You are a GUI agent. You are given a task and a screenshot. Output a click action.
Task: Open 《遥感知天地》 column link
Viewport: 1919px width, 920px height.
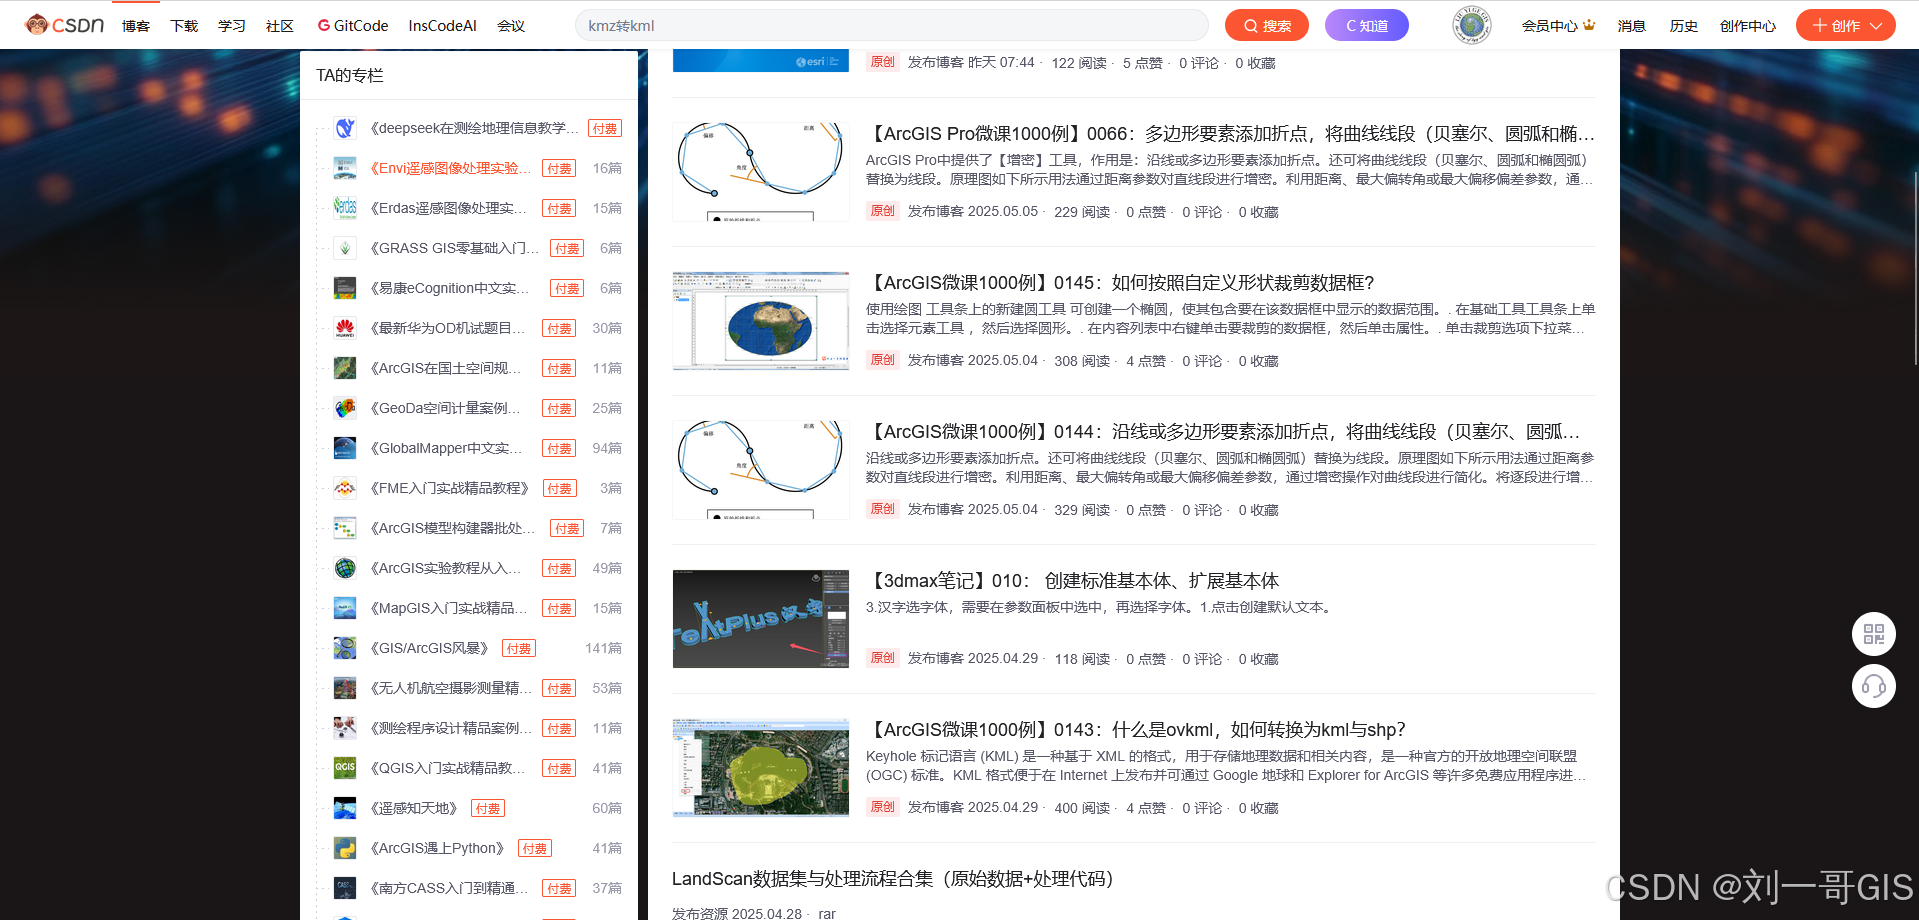tap(415, 808)
